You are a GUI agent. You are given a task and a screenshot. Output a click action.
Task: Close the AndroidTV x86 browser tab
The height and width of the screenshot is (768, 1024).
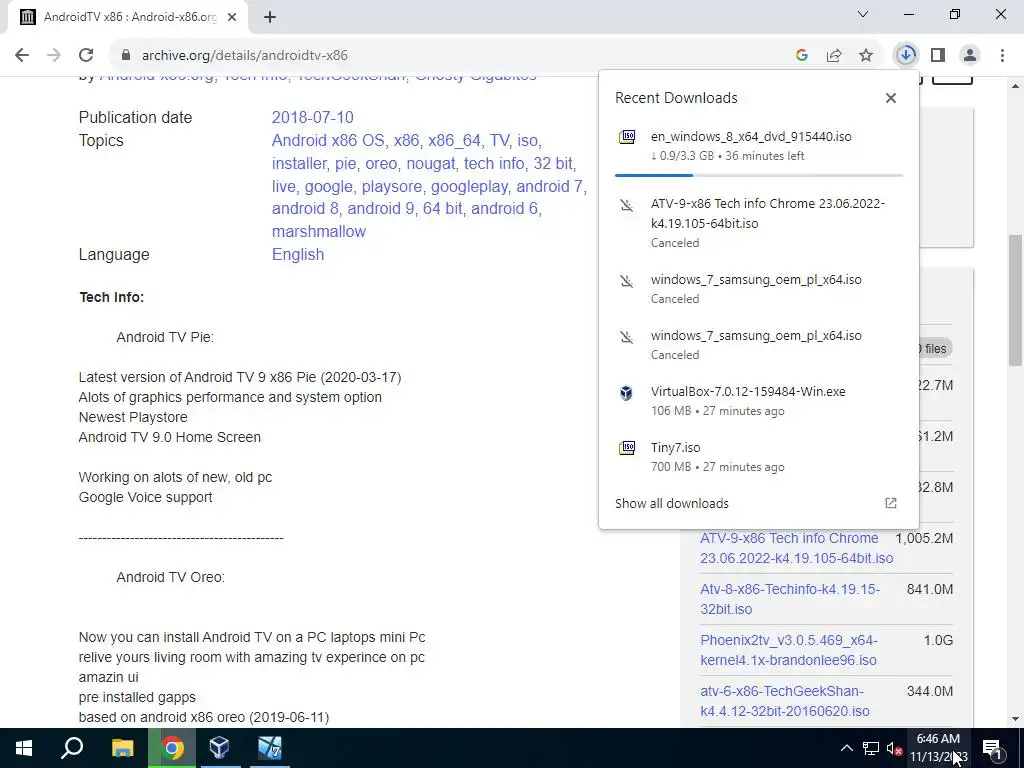pyautogui.click(x=232, y=17)
